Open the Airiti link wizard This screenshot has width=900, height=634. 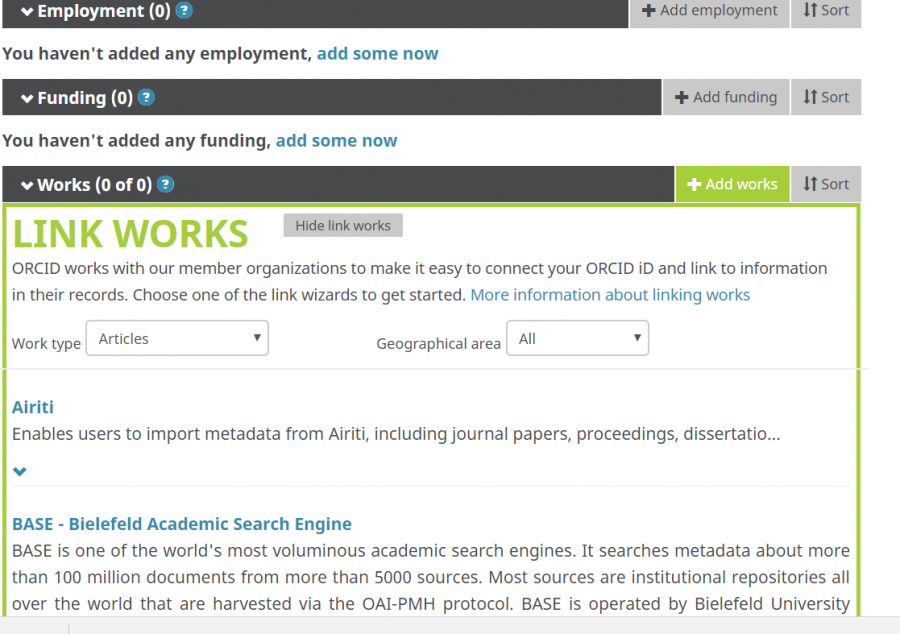pos(33,407)
